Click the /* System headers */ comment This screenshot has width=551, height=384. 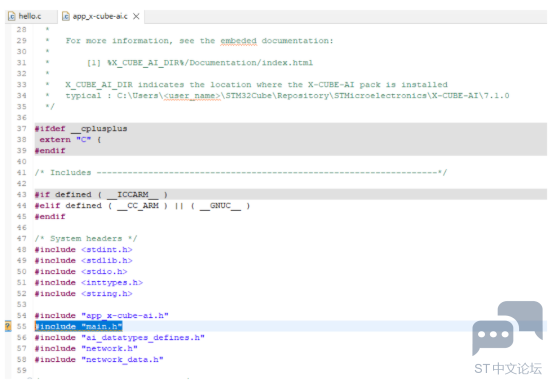tap(86, 239)
